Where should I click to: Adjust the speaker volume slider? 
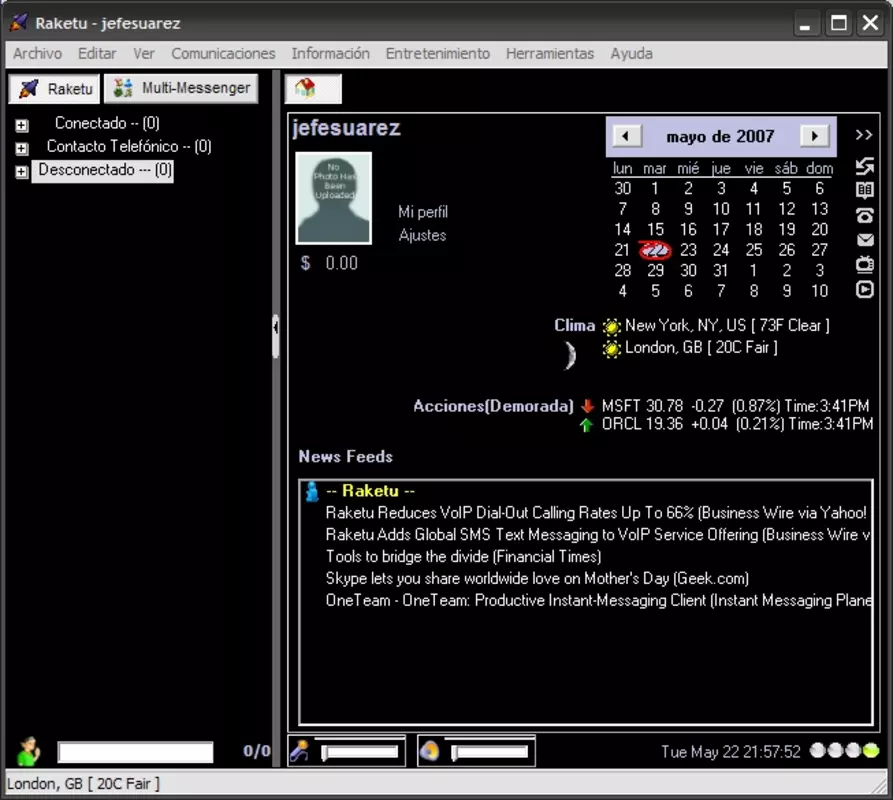489,753
